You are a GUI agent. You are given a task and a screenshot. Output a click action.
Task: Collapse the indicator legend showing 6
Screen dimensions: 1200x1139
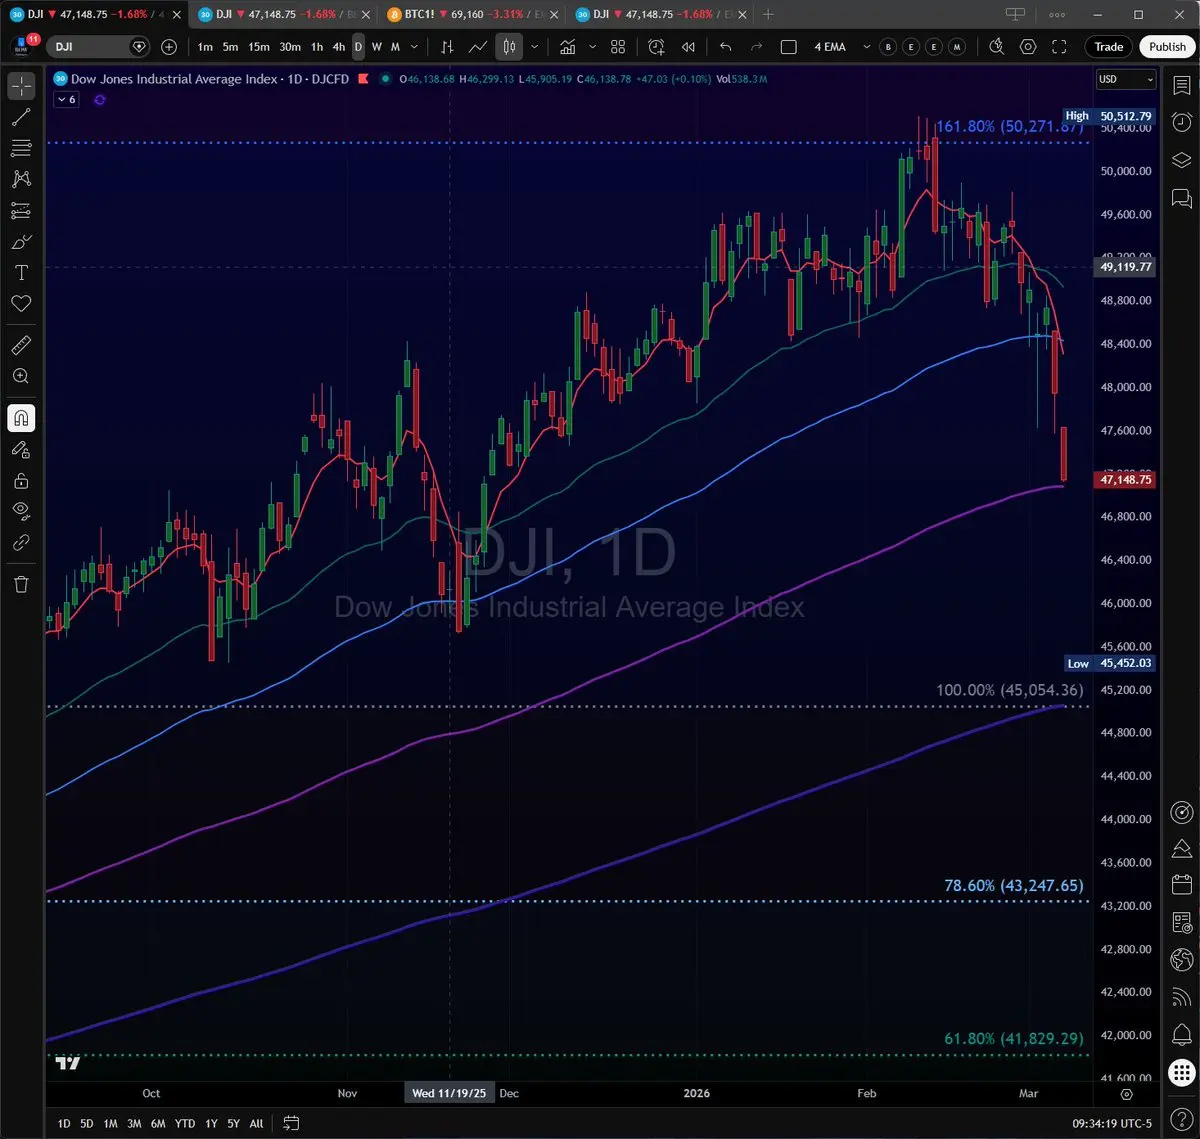pos(66,100)
